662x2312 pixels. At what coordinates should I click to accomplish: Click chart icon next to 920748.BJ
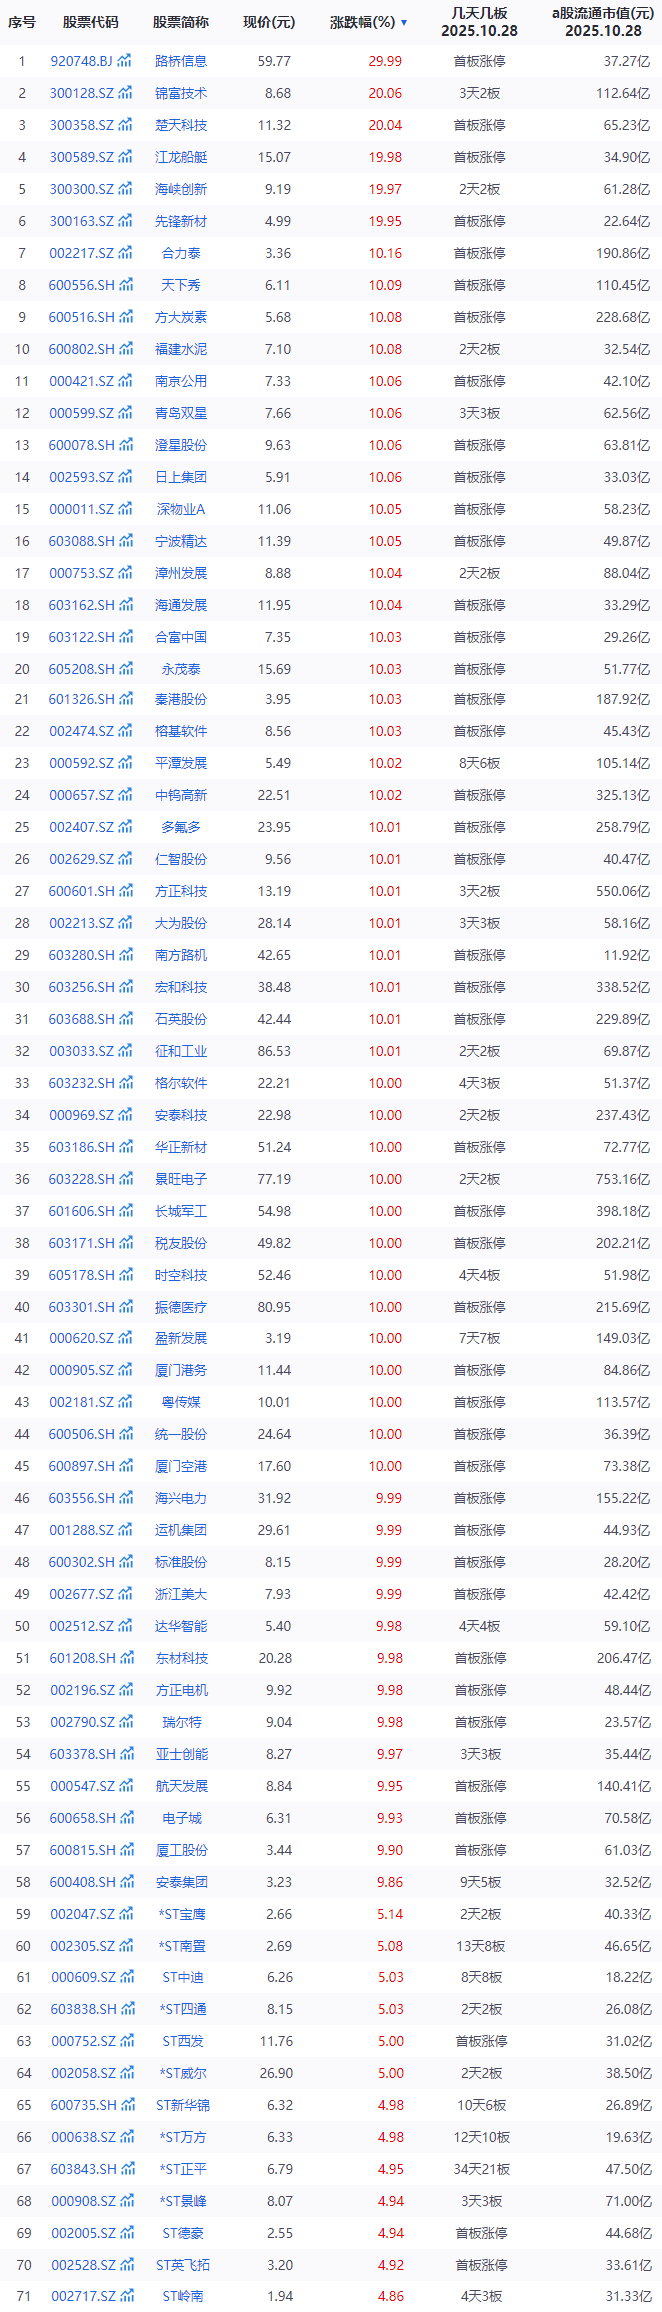[125, 61]
